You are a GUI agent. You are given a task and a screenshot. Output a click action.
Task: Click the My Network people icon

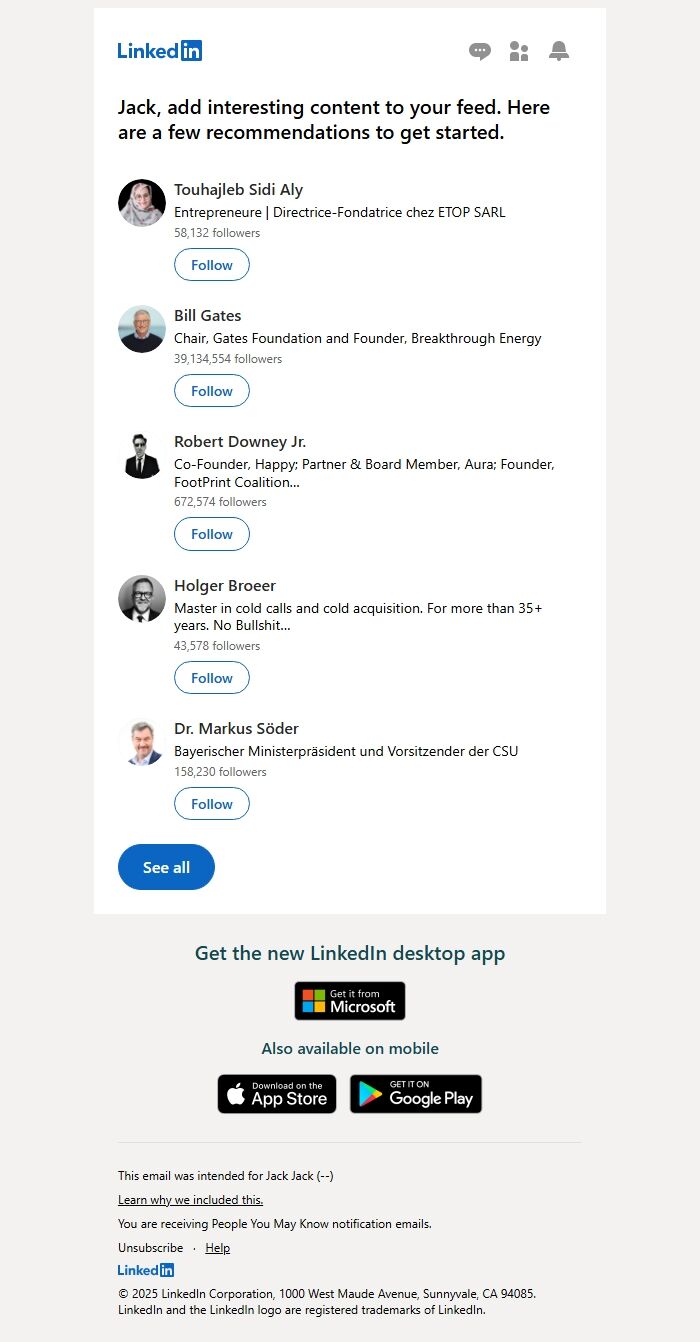(519, 51)
